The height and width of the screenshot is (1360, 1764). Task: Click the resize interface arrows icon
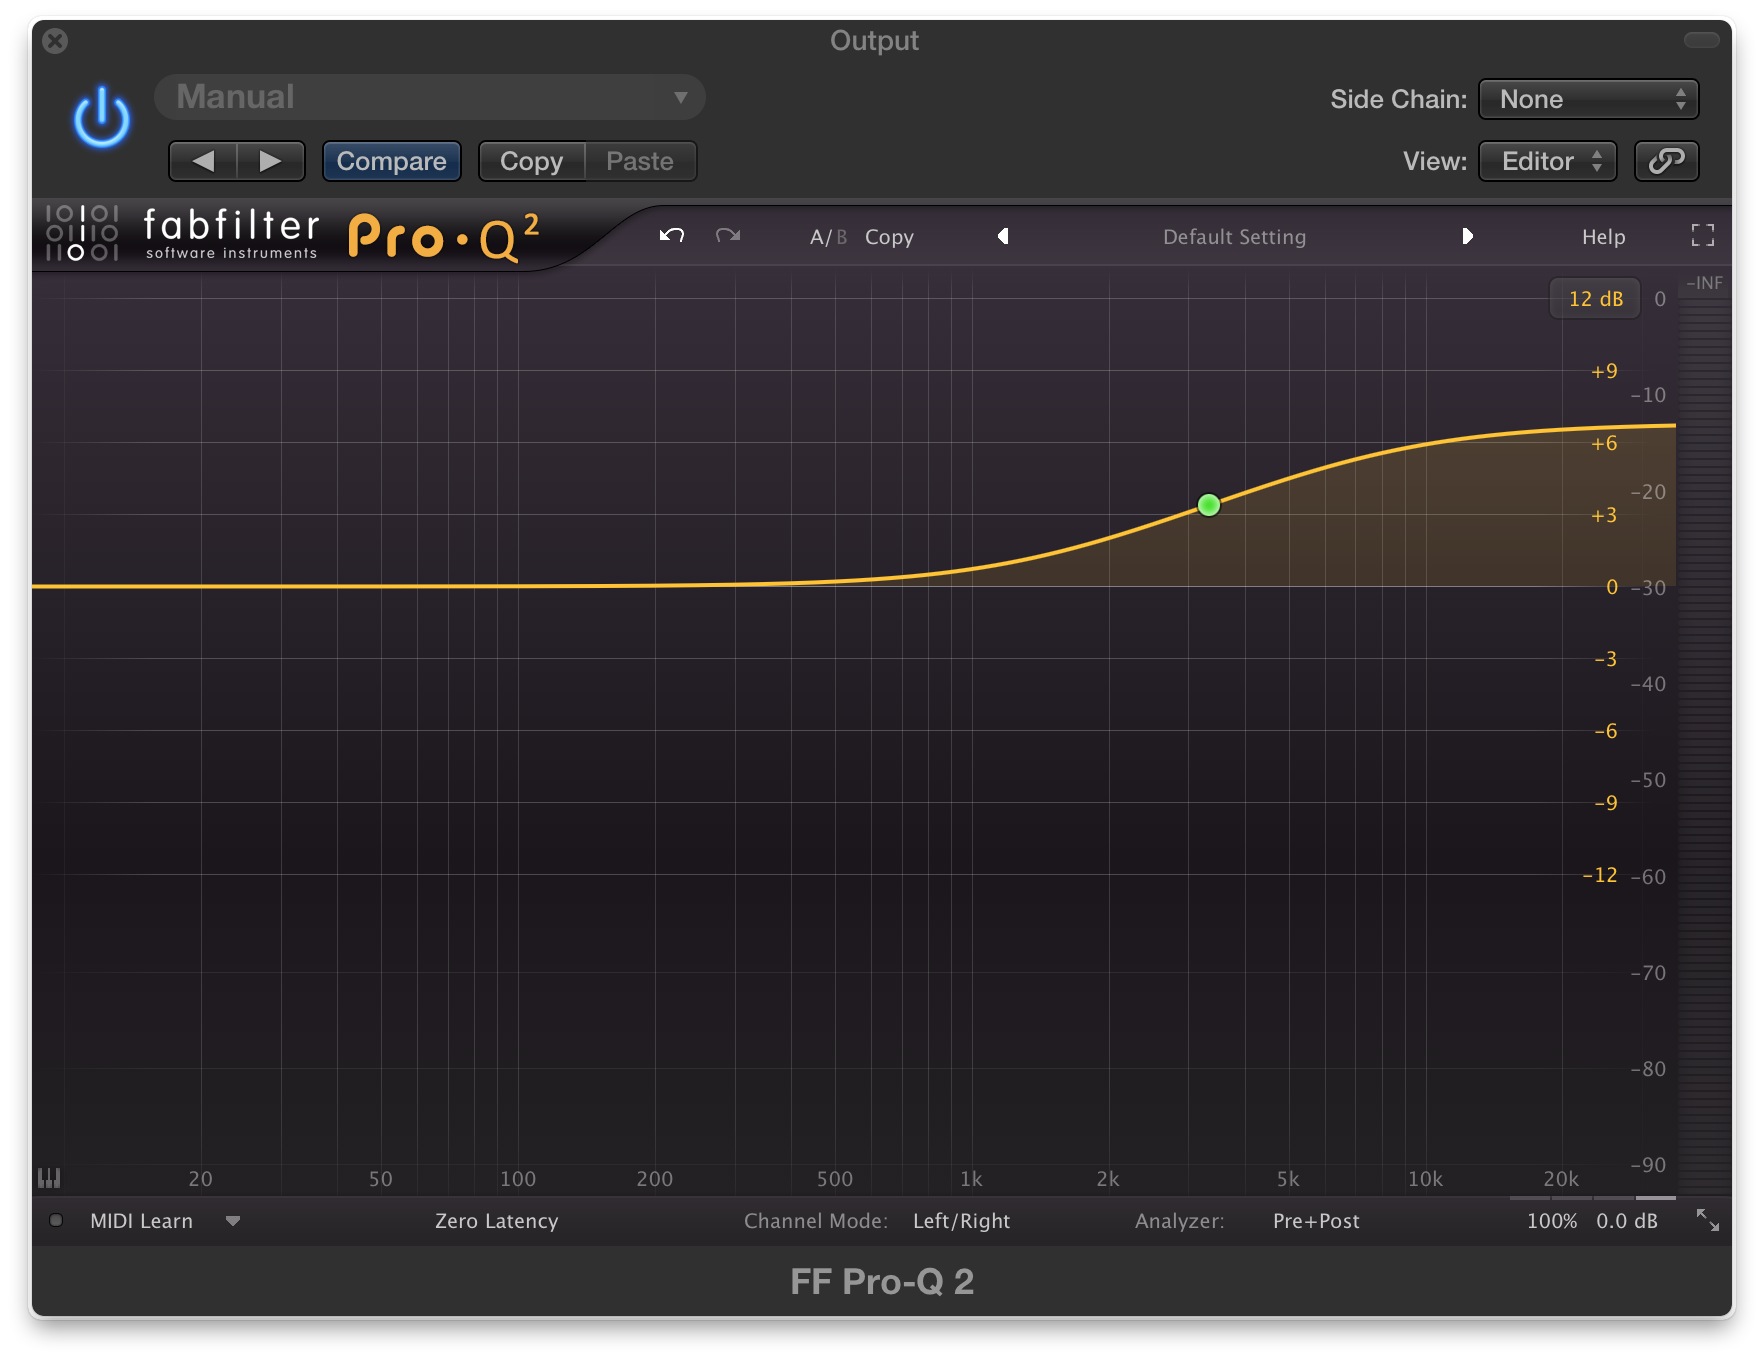[x=1707, y=1220]
